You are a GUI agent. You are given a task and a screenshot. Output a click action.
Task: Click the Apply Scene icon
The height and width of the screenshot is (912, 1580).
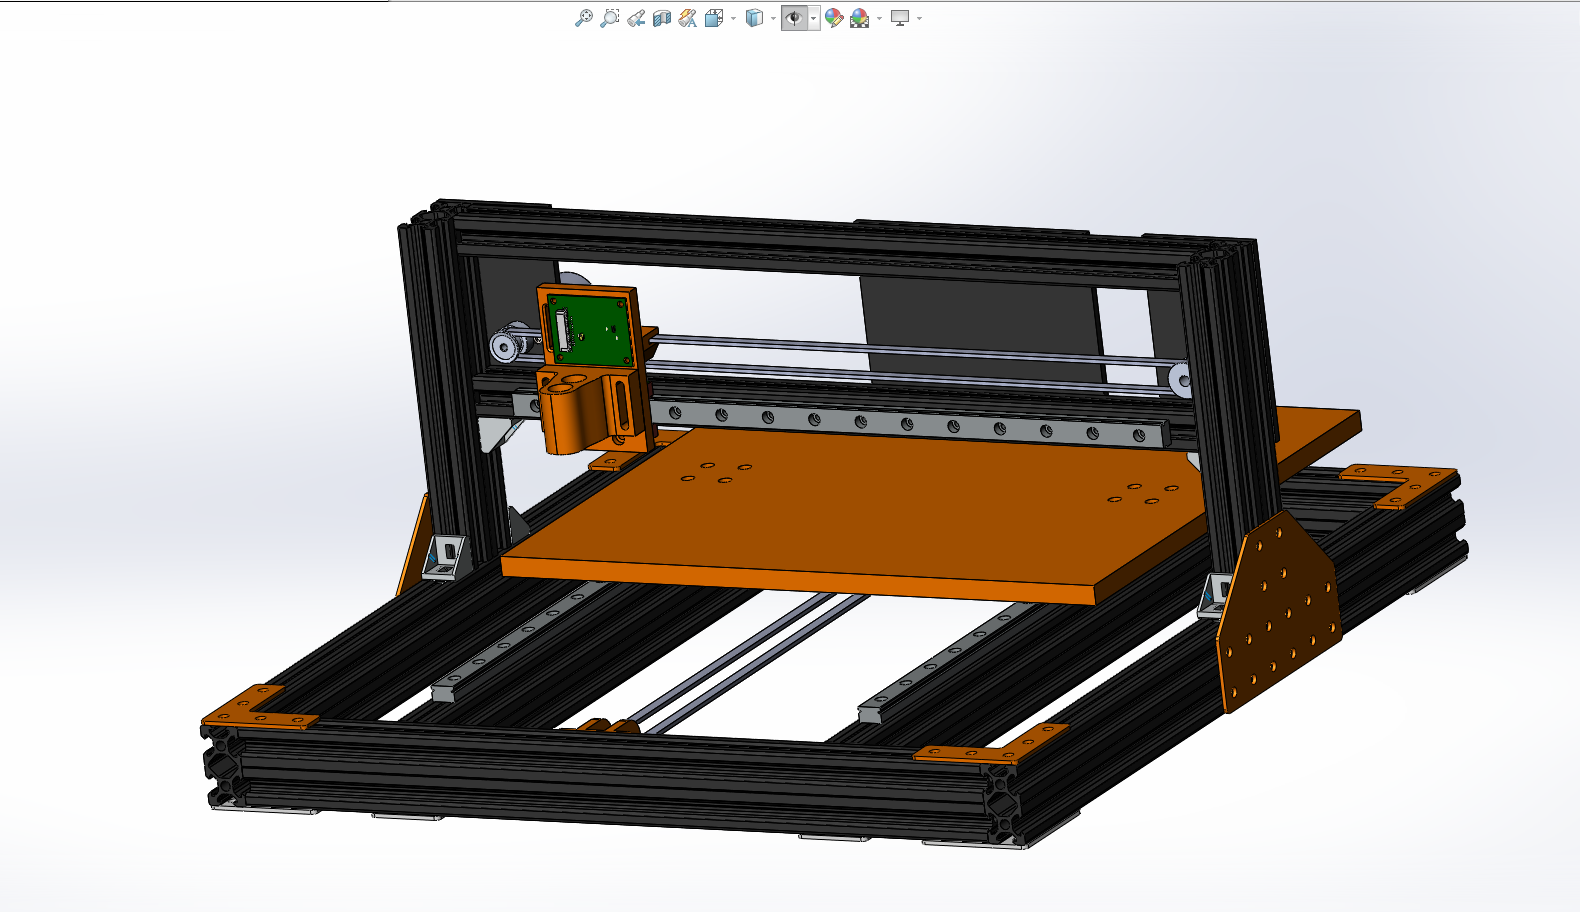click(x=860, y=18)
